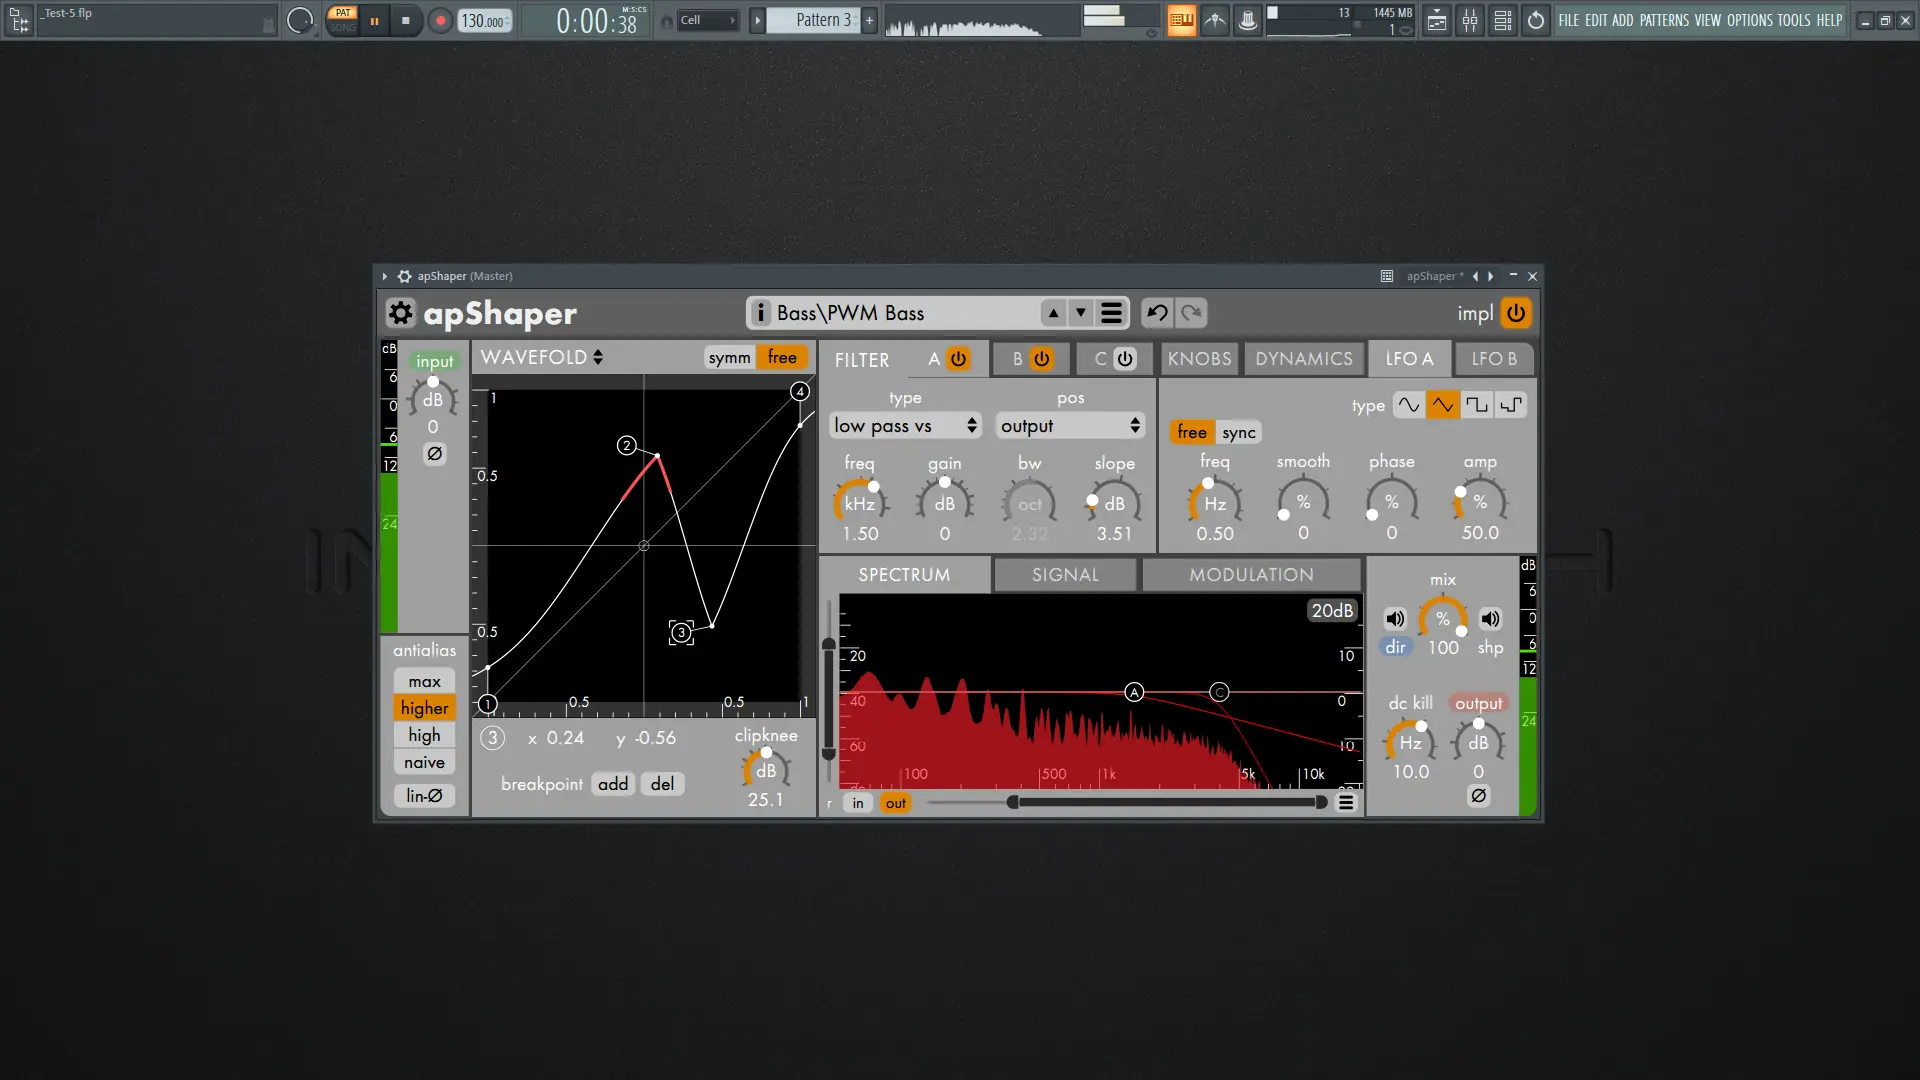Open apShaper settings gear icon
The height and width of the screenshot is (1080, 1920).
pyautogui.click(x=400, y=314)
